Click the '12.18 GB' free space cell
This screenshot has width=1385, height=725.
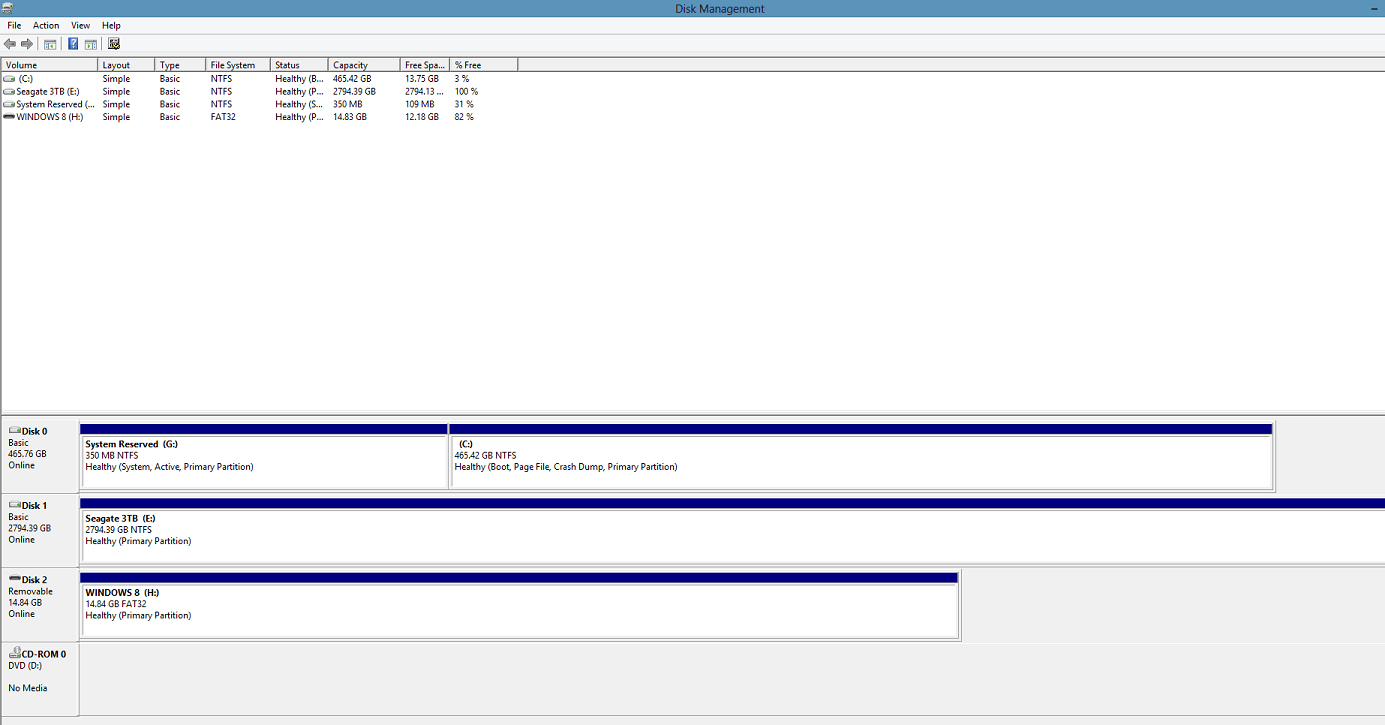[422, 117]
